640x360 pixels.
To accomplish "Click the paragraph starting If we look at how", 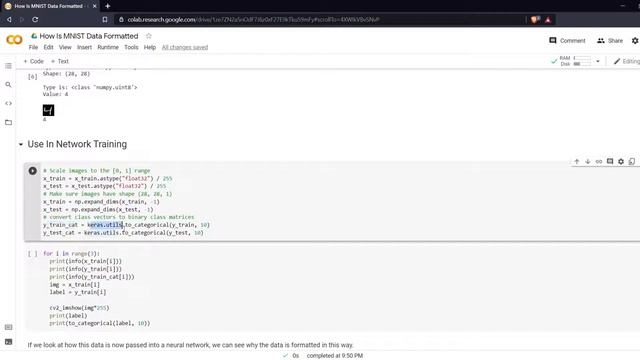I will [x=190, y=345].
